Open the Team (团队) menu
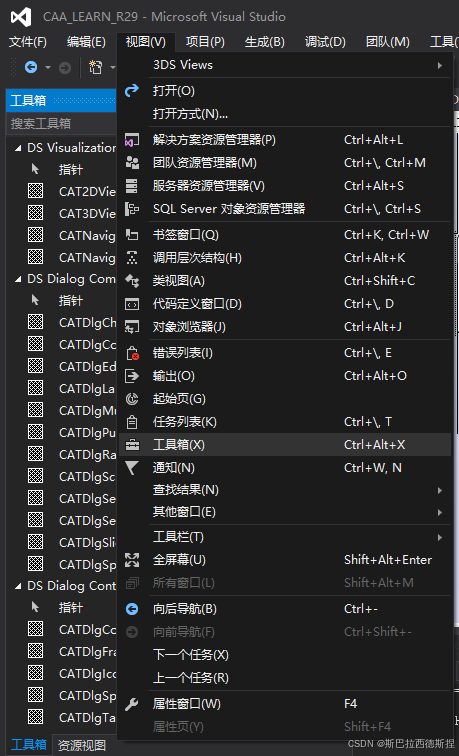The height and width of the screenshot is (756, 459). (388, 42)
